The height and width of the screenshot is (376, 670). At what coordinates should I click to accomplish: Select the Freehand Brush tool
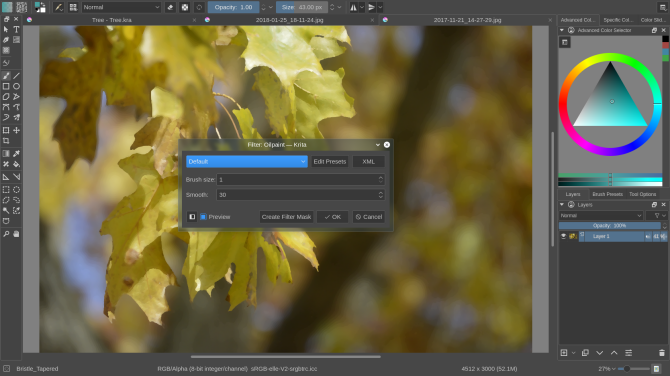[x=6, y=76]
